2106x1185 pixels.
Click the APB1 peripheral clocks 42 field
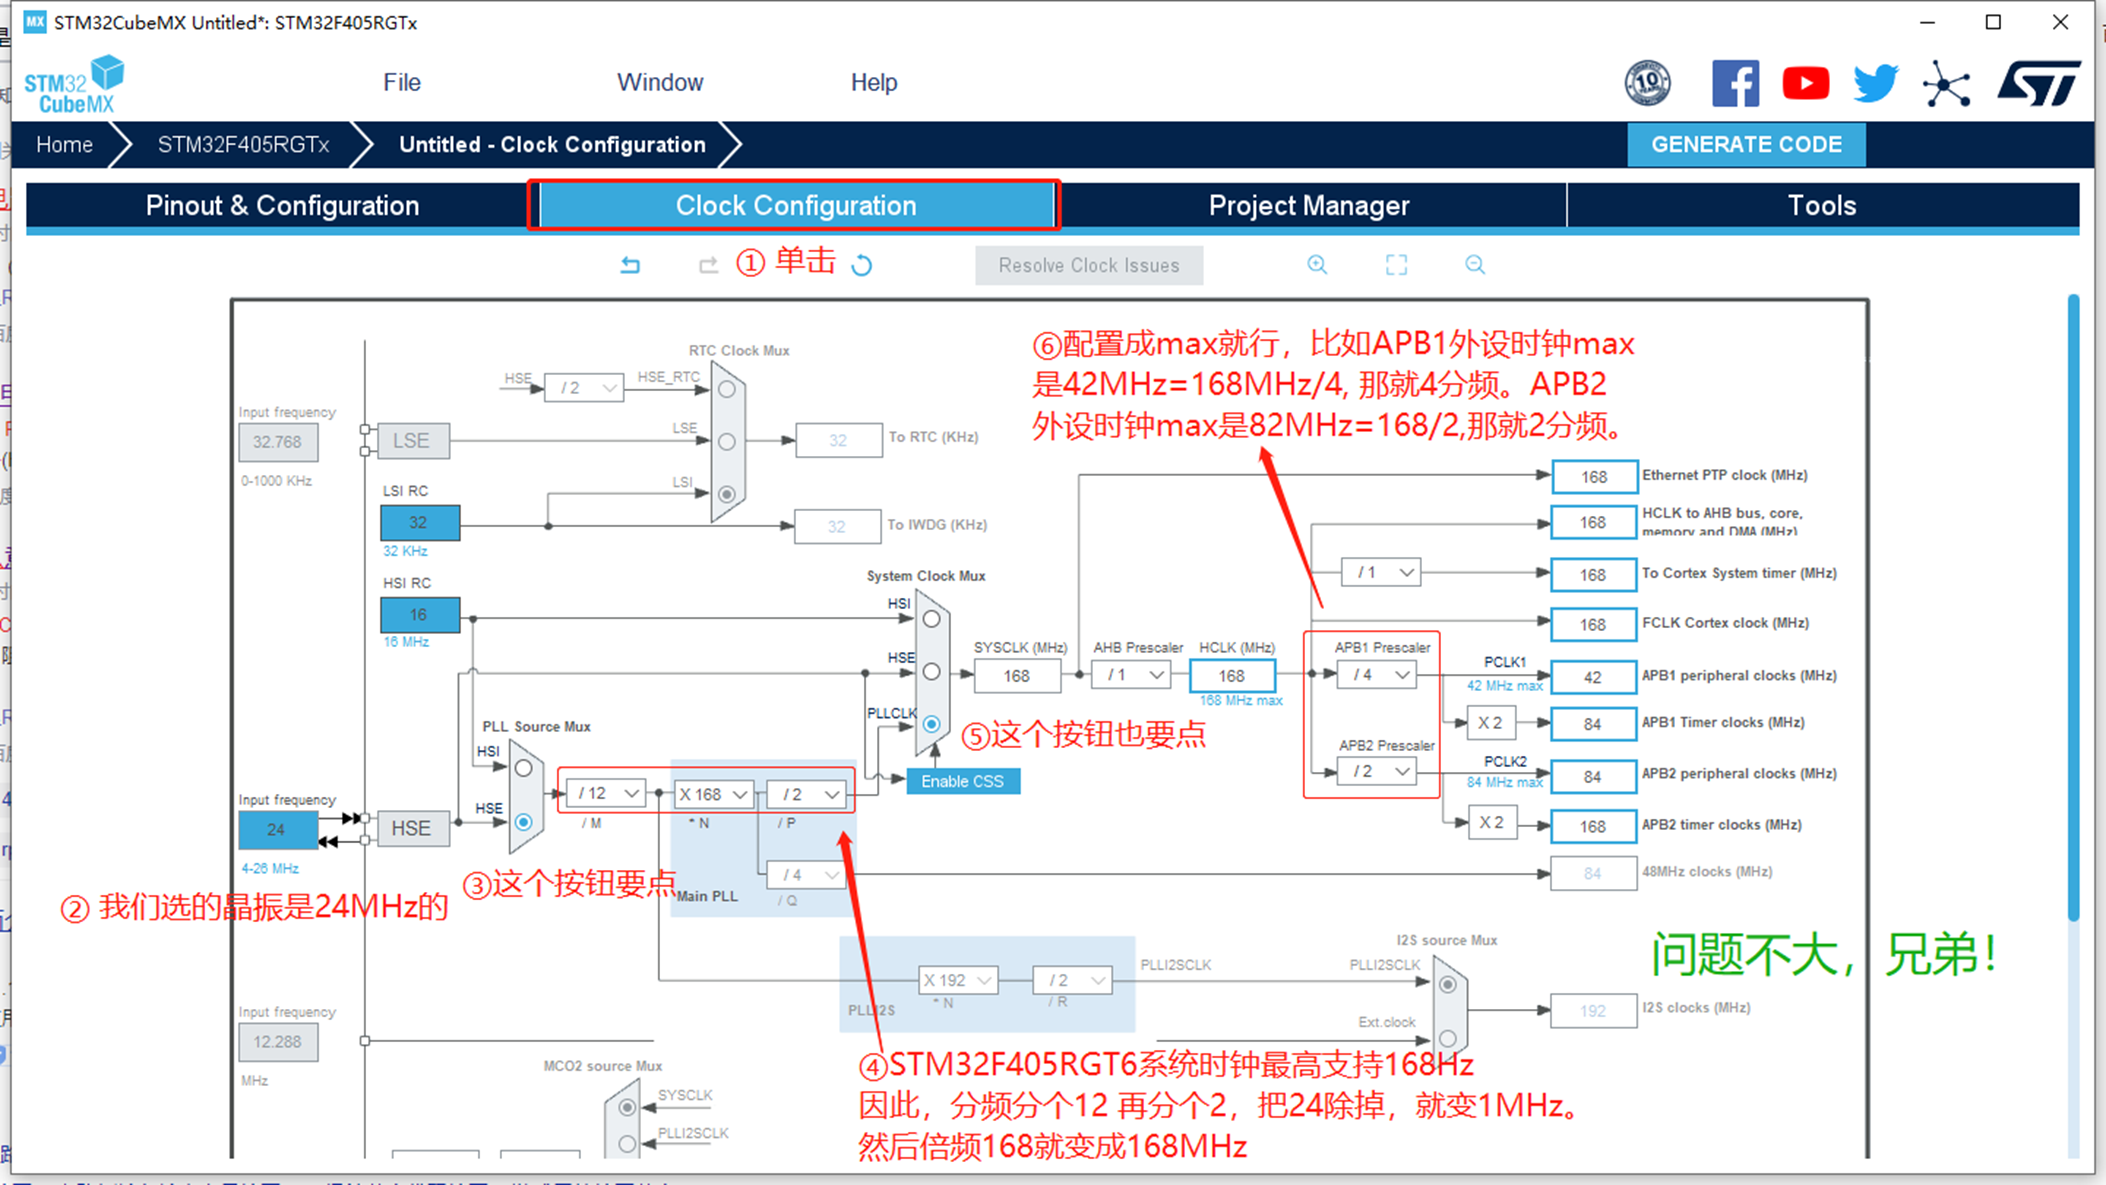(1594, 677)
